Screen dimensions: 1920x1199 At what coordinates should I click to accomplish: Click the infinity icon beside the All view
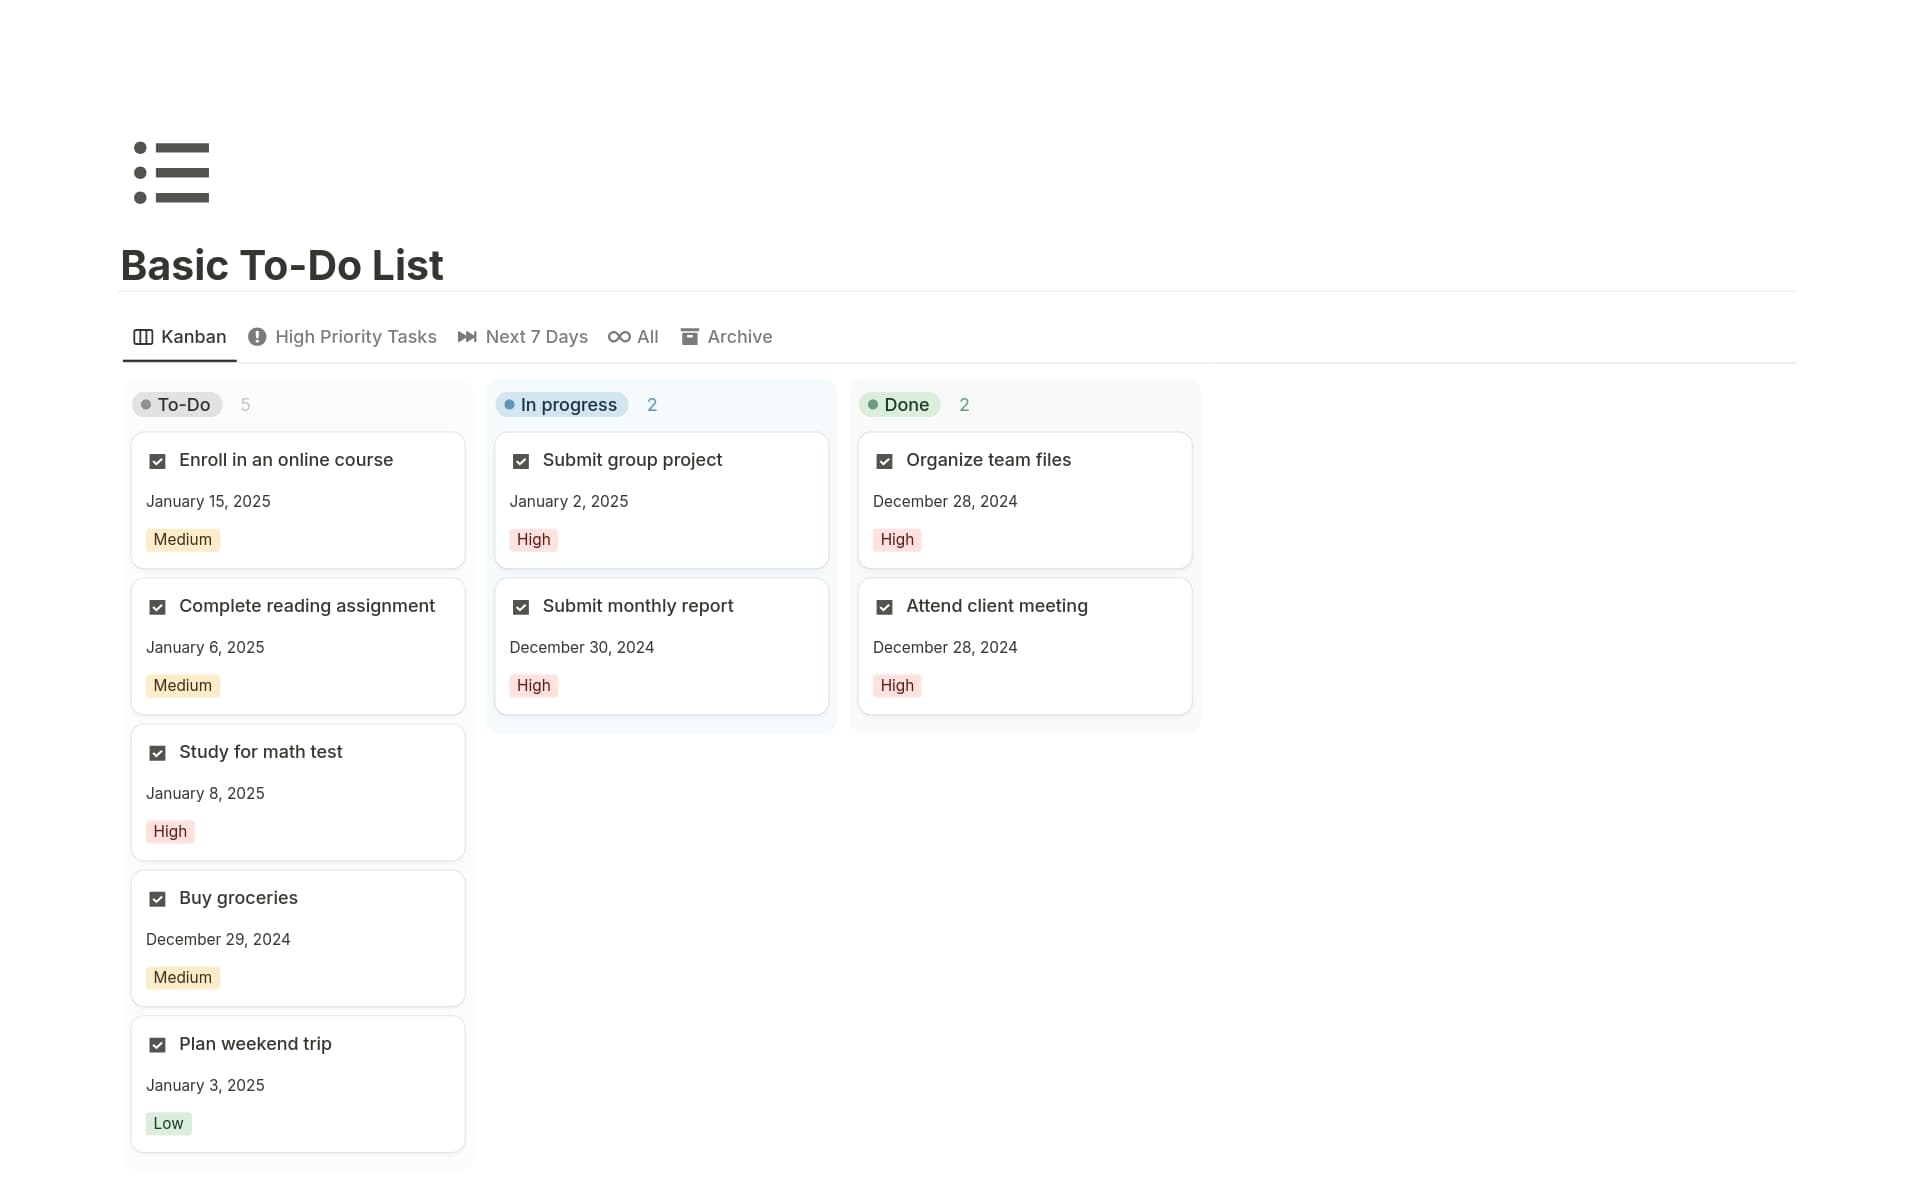pyautogui.click(x=620, y=337)
